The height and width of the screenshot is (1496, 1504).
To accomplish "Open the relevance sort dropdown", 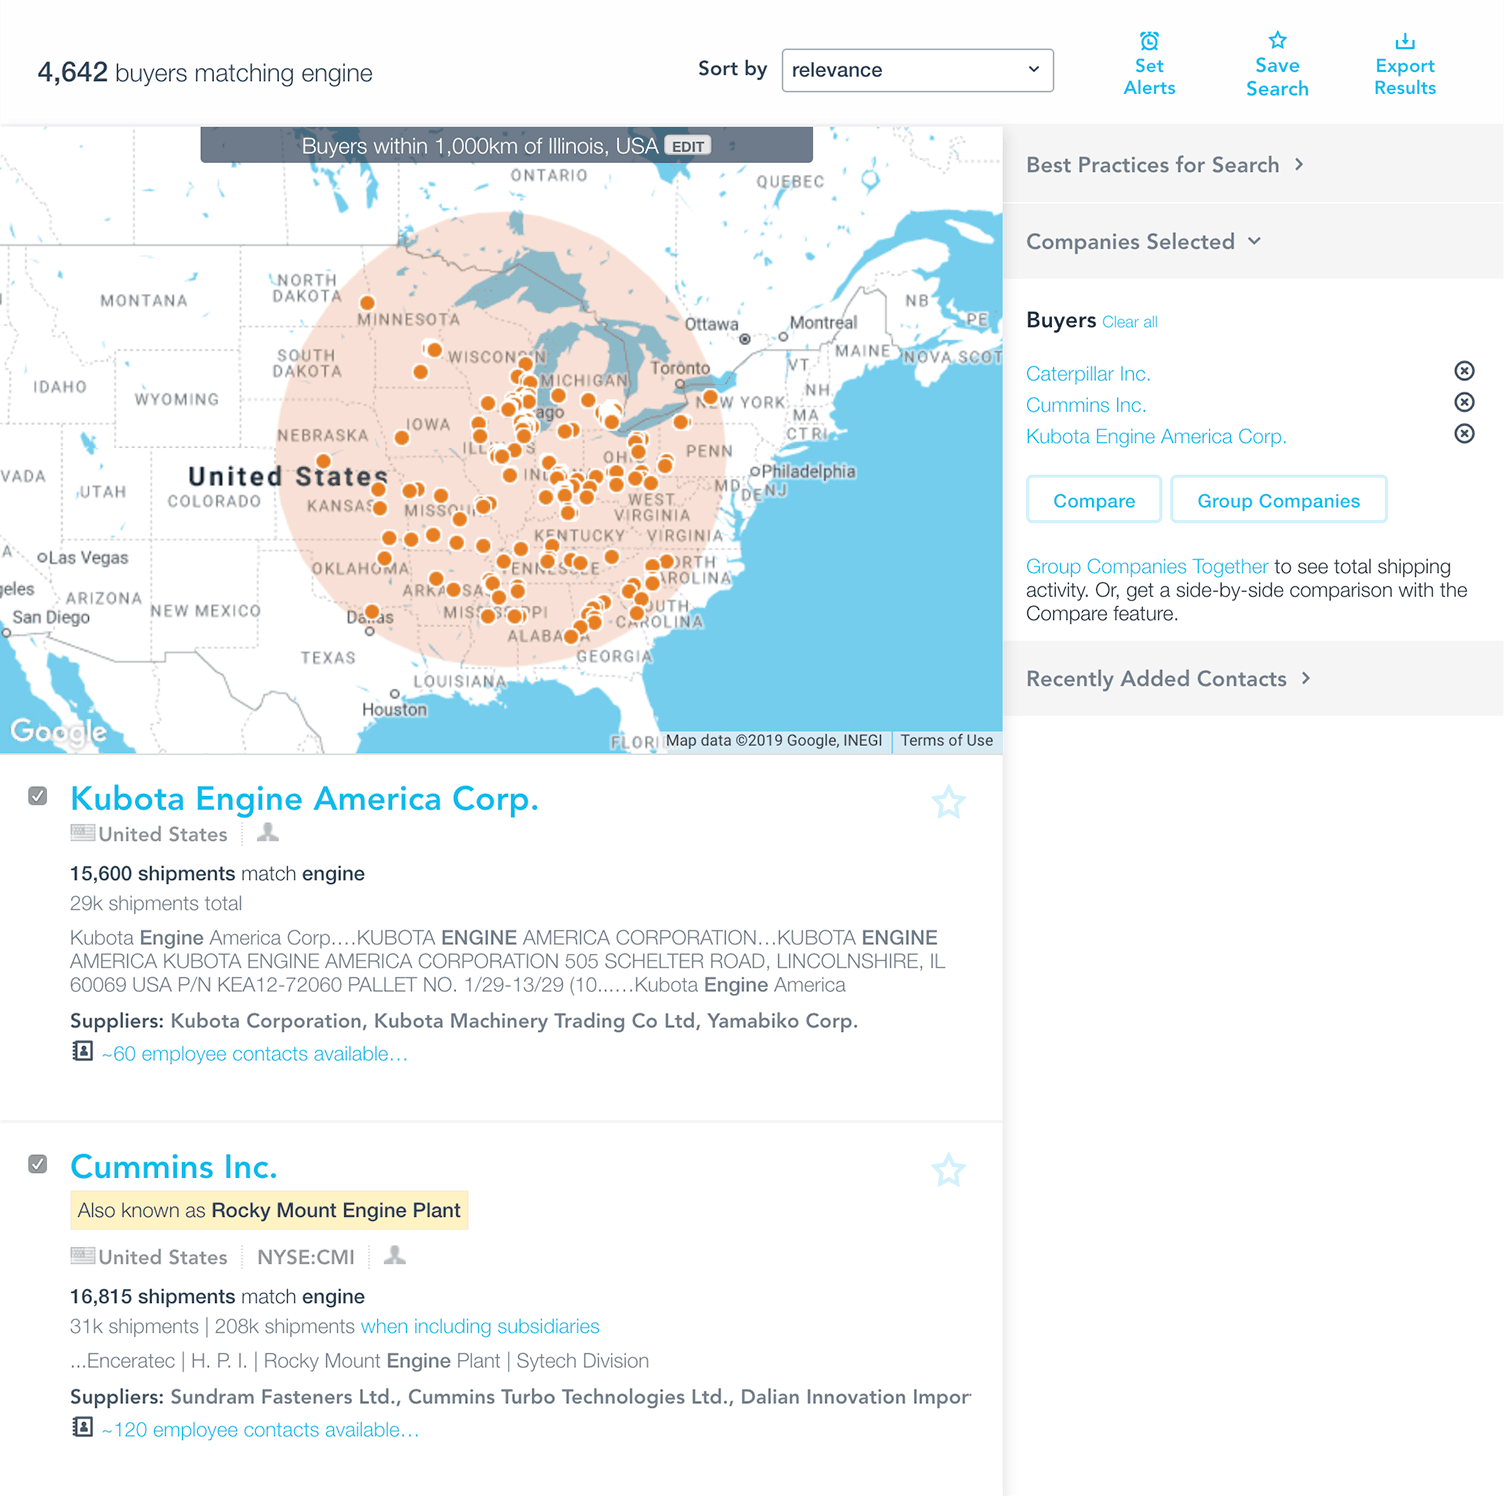I will point(916,70).
